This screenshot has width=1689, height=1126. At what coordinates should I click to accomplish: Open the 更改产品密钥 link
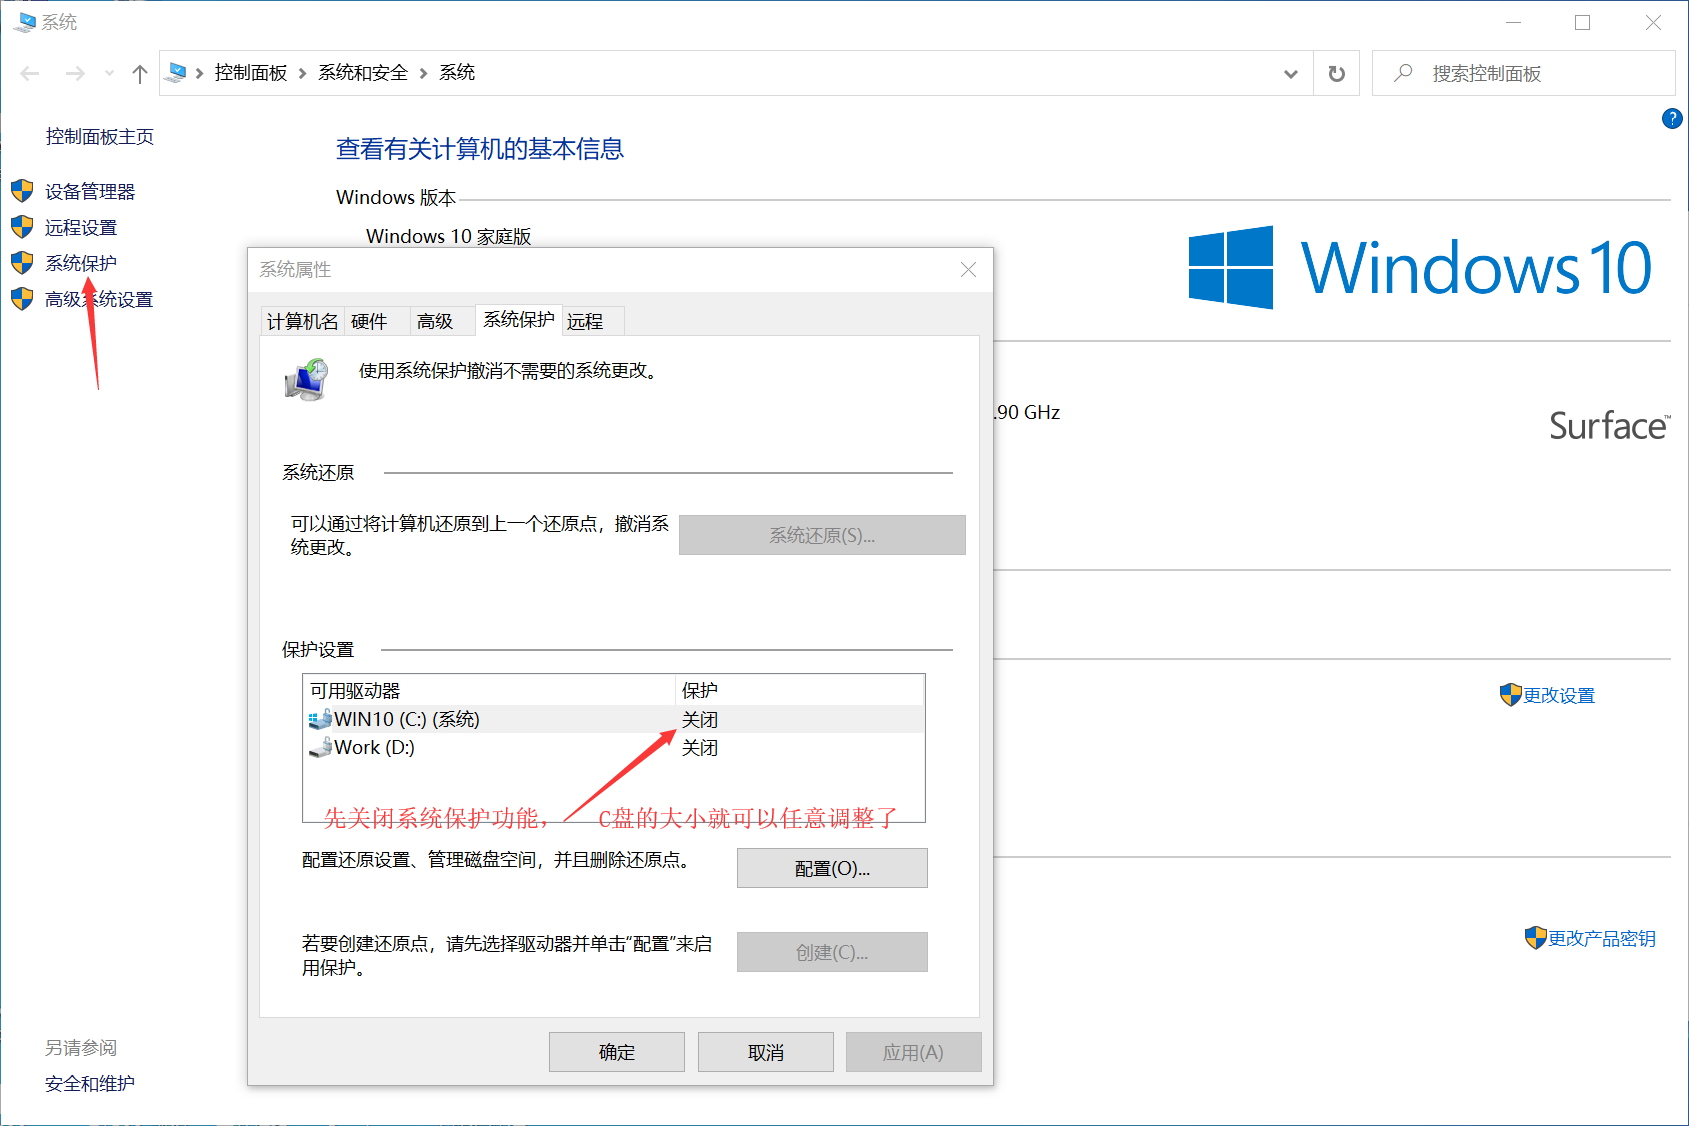(1601, 938)
